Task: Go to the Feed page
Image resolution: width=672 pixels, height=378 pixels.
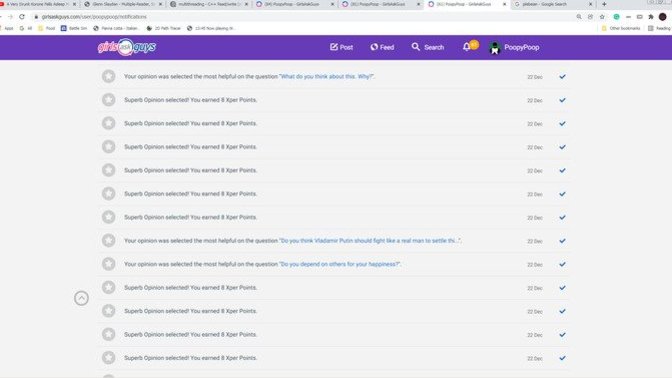Action: click(x=382, y=47)
